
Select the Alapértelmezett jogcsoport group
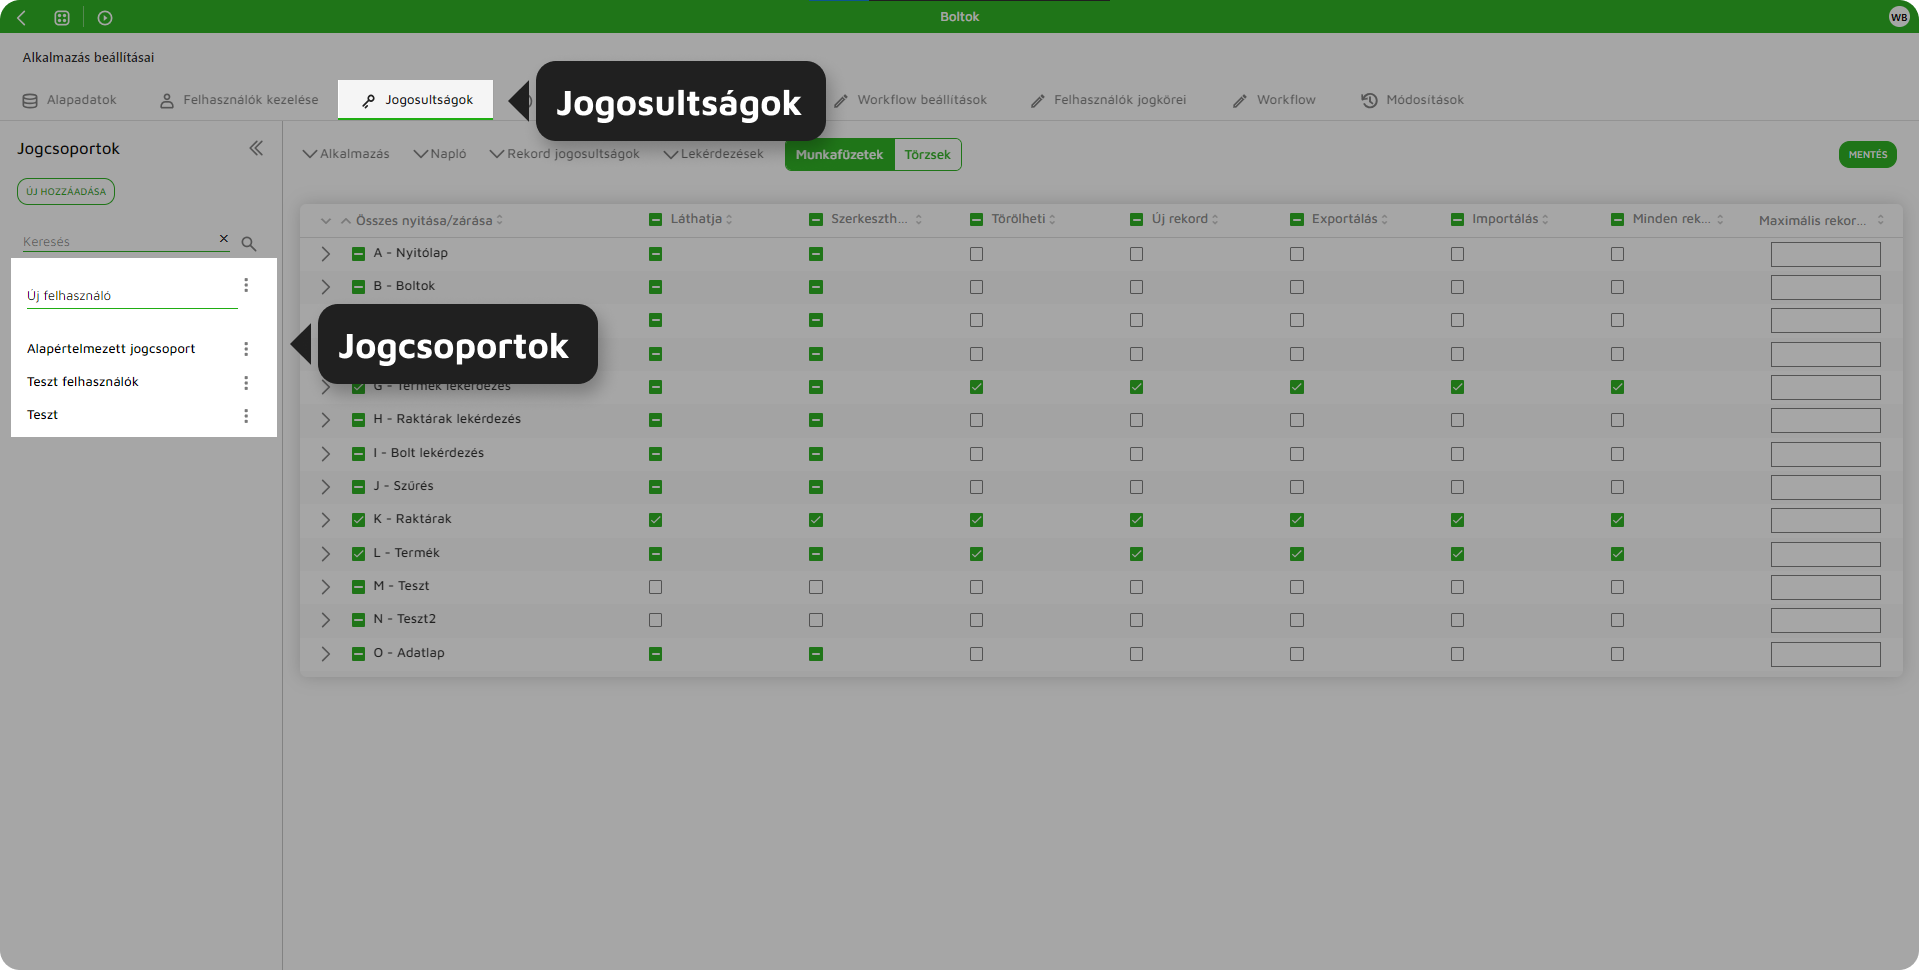[111, 349]
